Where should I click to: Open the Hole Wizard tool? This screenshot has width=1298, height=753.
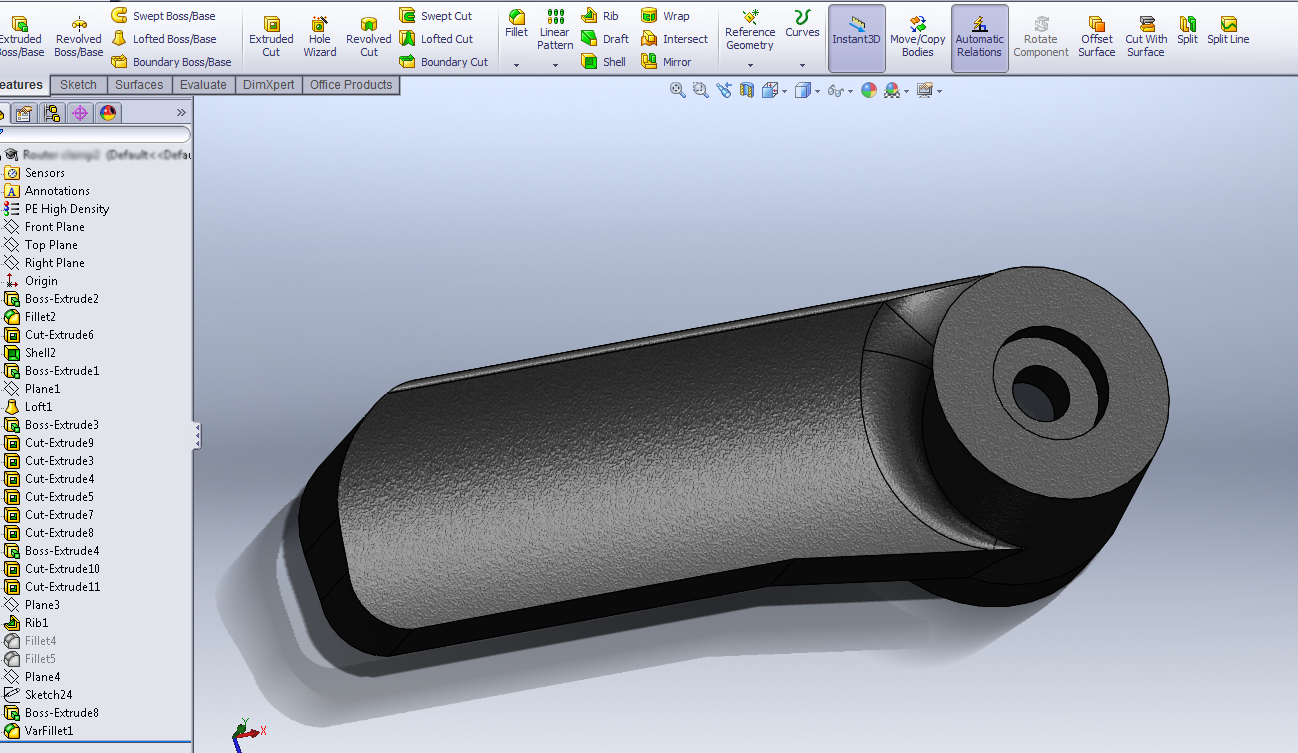tap(320, 36)
